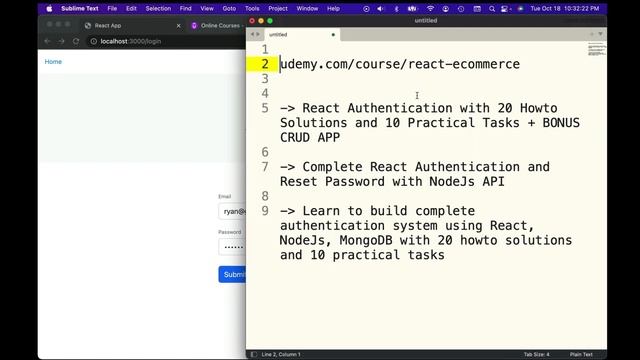
Task: Open the Tools menu
Action: 252,9
